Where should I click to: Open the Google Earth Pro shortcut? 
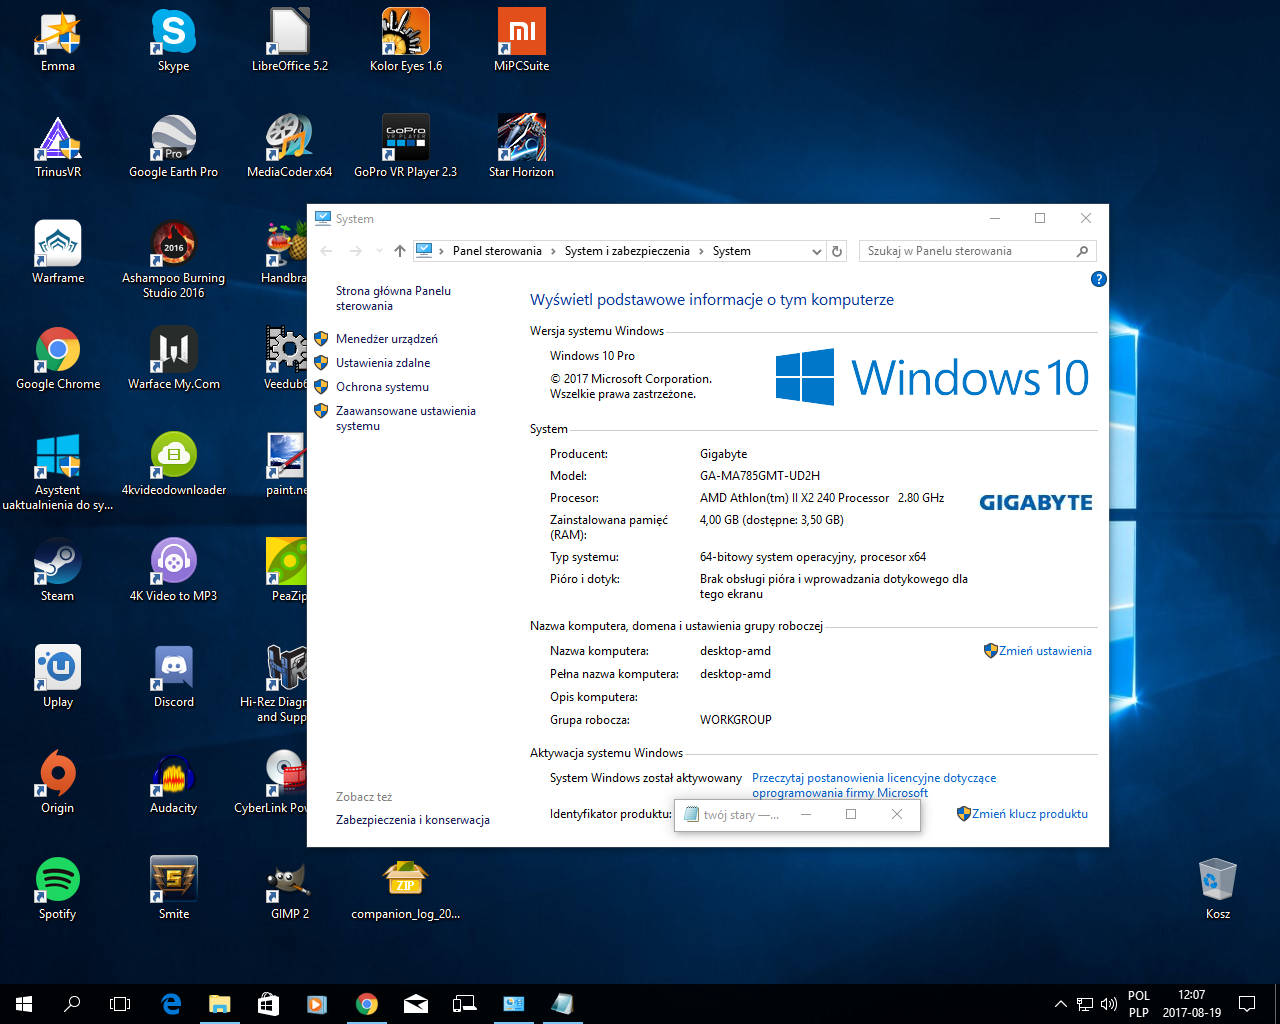point(174,138)
